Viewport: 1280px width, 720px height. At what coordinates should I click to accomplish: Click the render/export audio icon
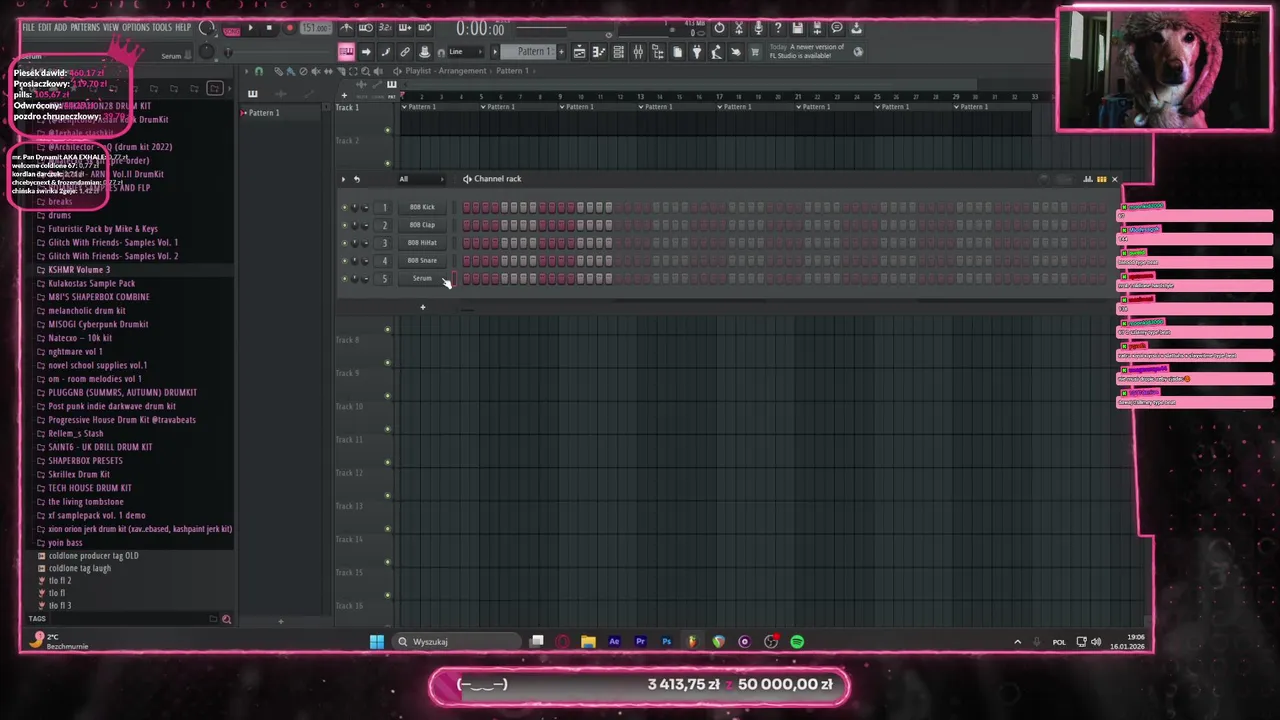[x=817, y=28]
